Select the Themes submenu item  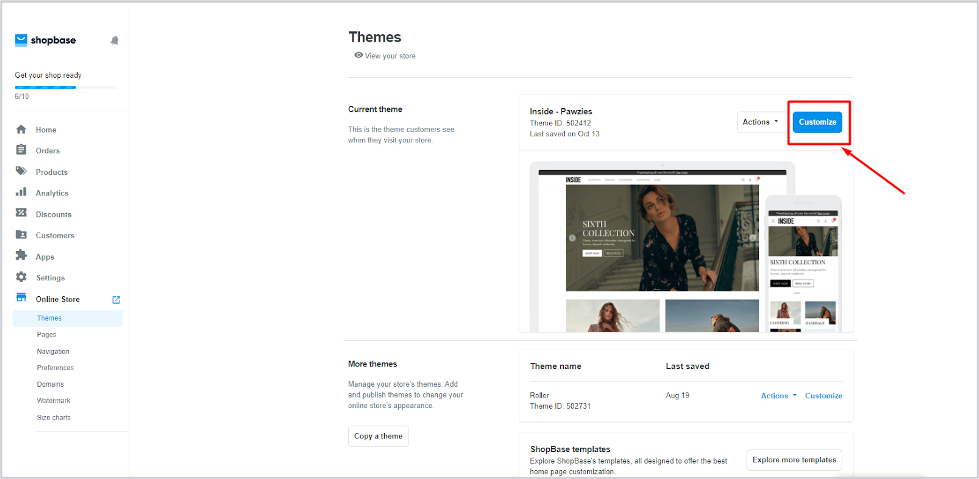[x=67, y=318]
